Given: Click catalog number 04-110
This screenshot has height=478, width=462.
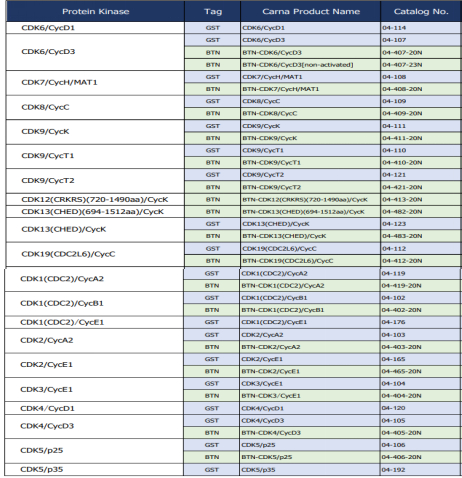Looking at the screenshot, I should [394, 150].
